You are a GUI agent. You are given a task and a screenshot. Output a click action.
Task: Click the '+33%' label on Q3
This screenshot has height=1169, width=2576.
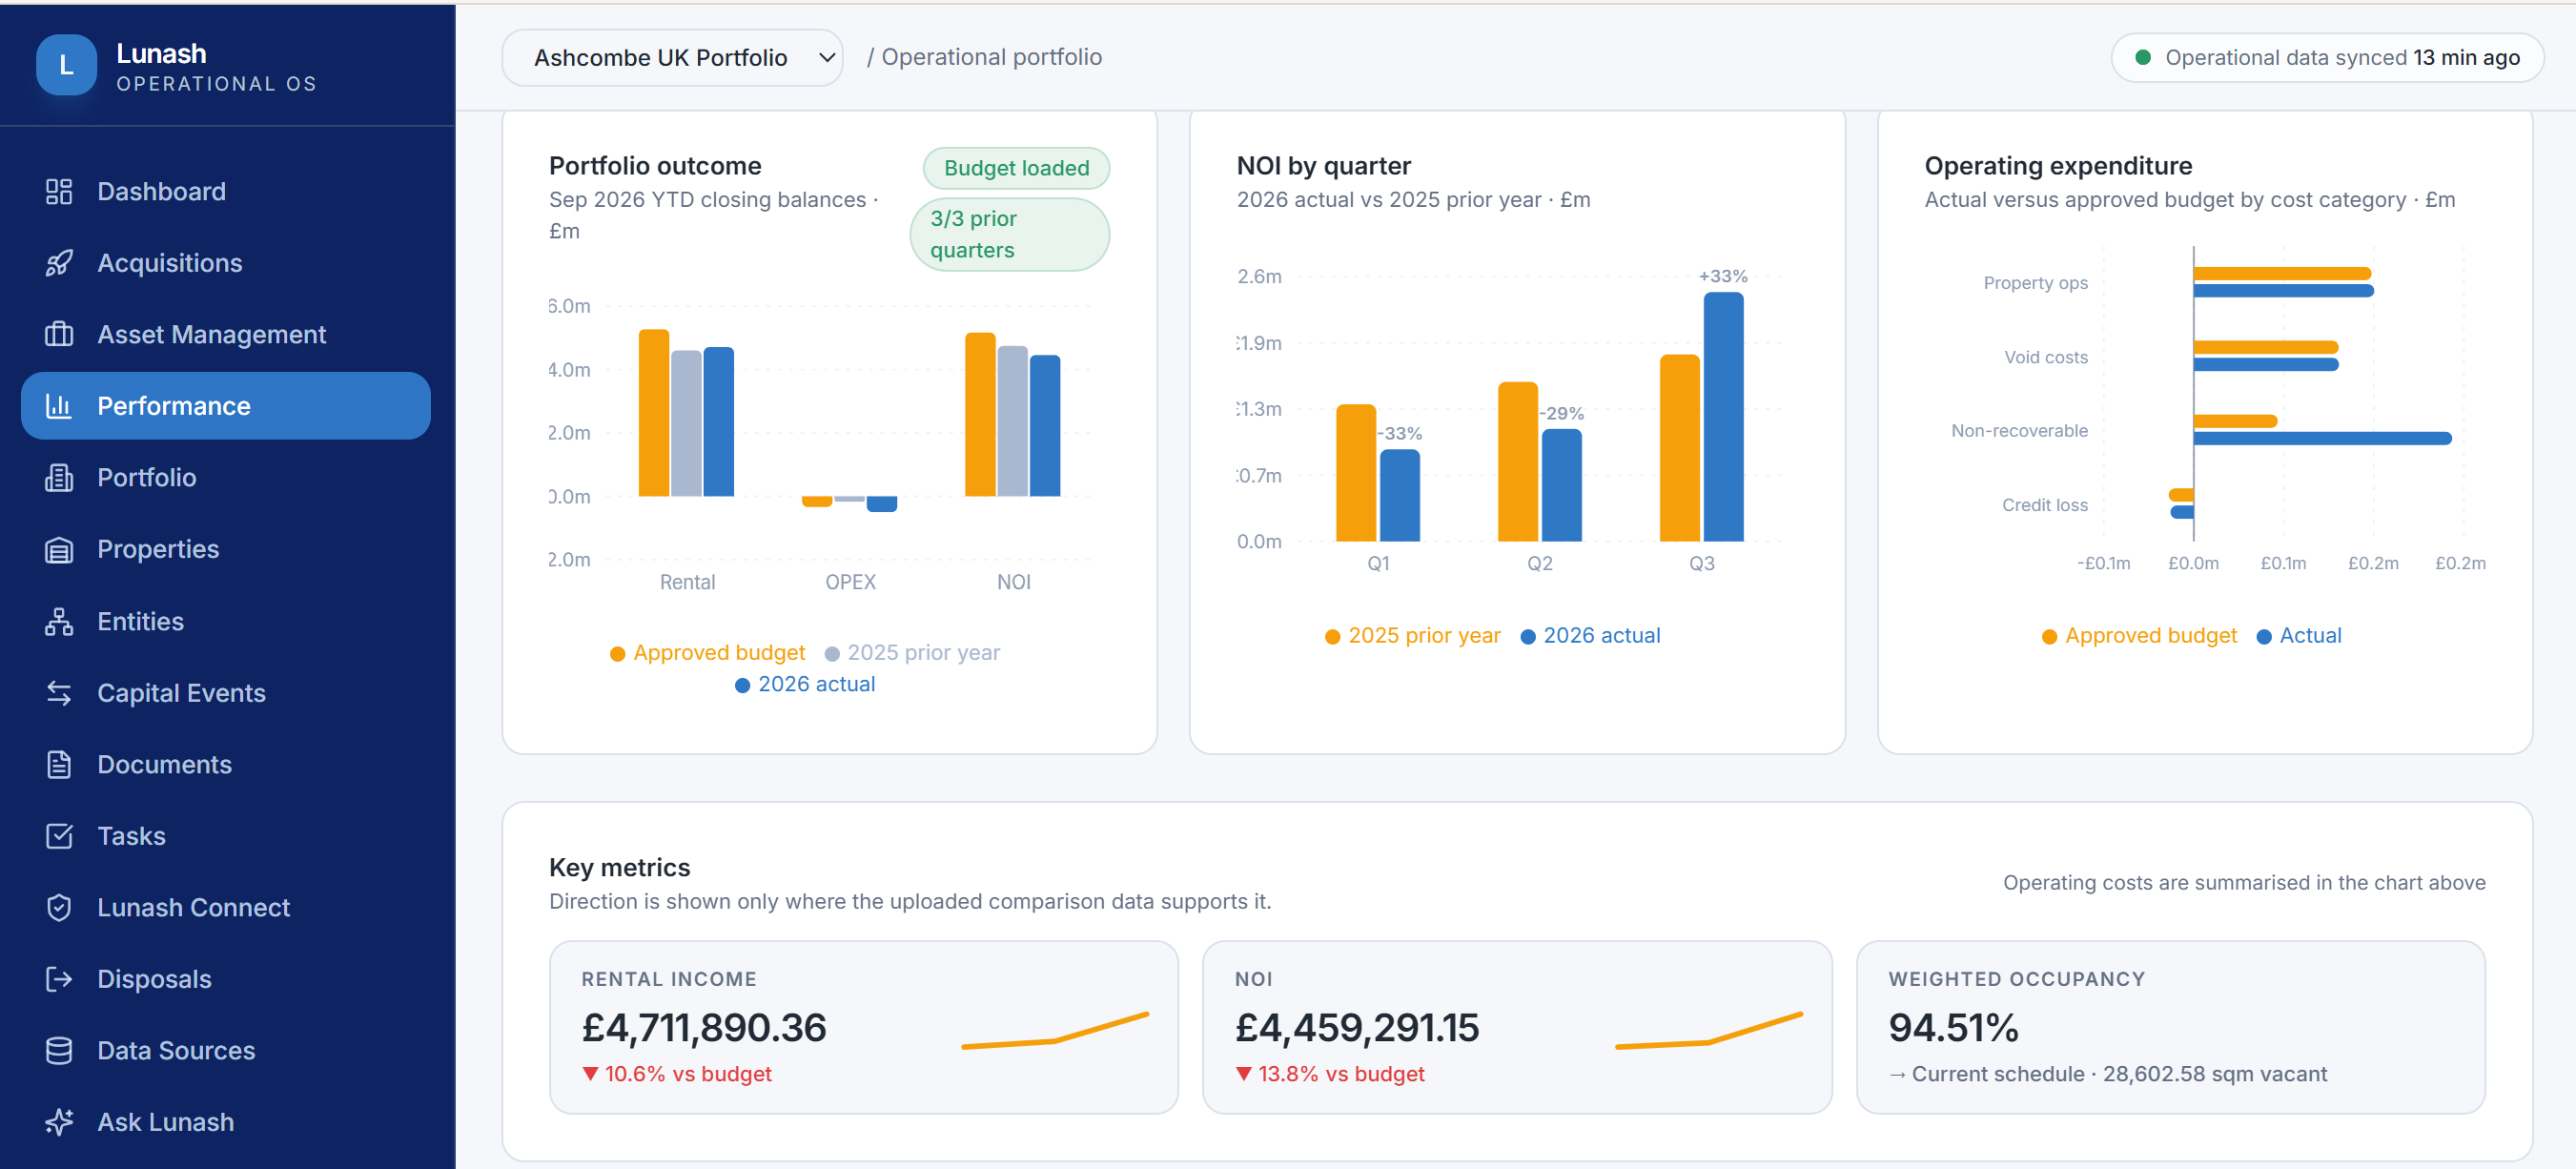pos(1723,276)
